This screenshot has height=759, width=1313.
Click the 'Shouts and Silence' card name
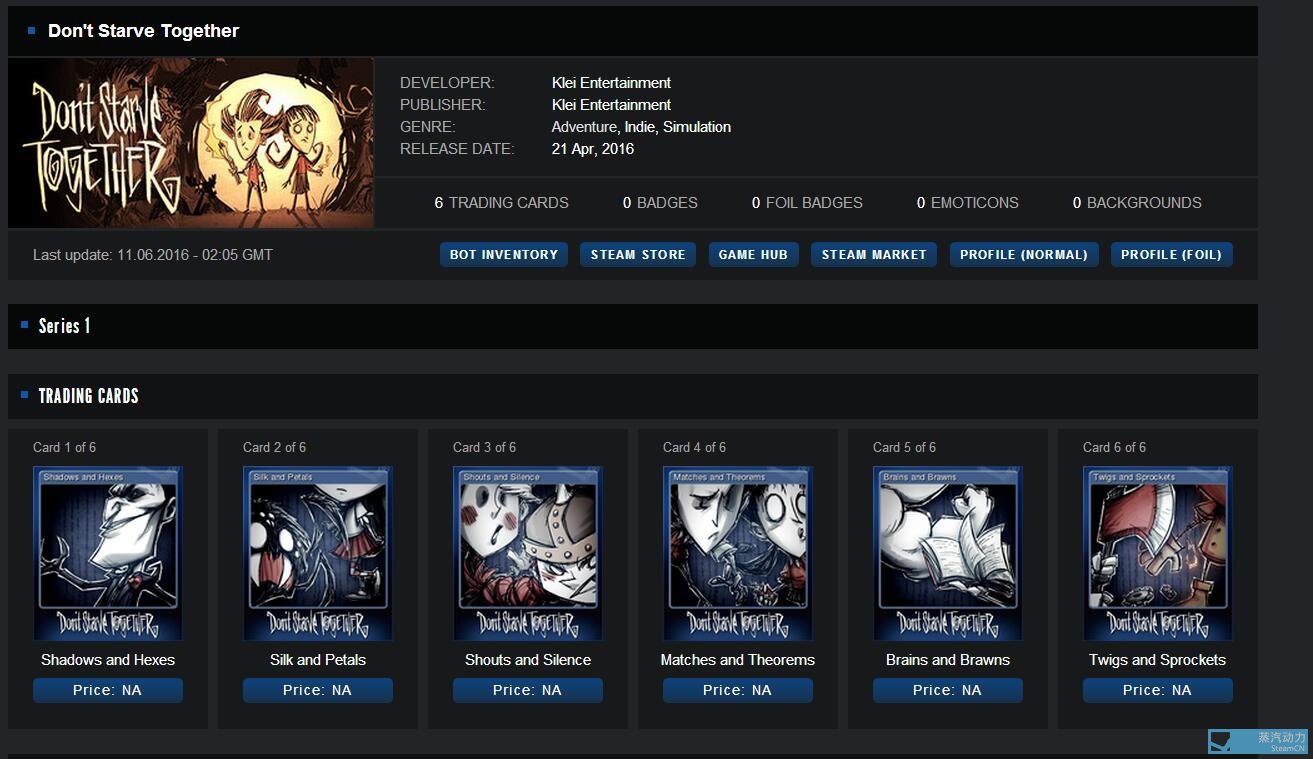coord(528,660)
